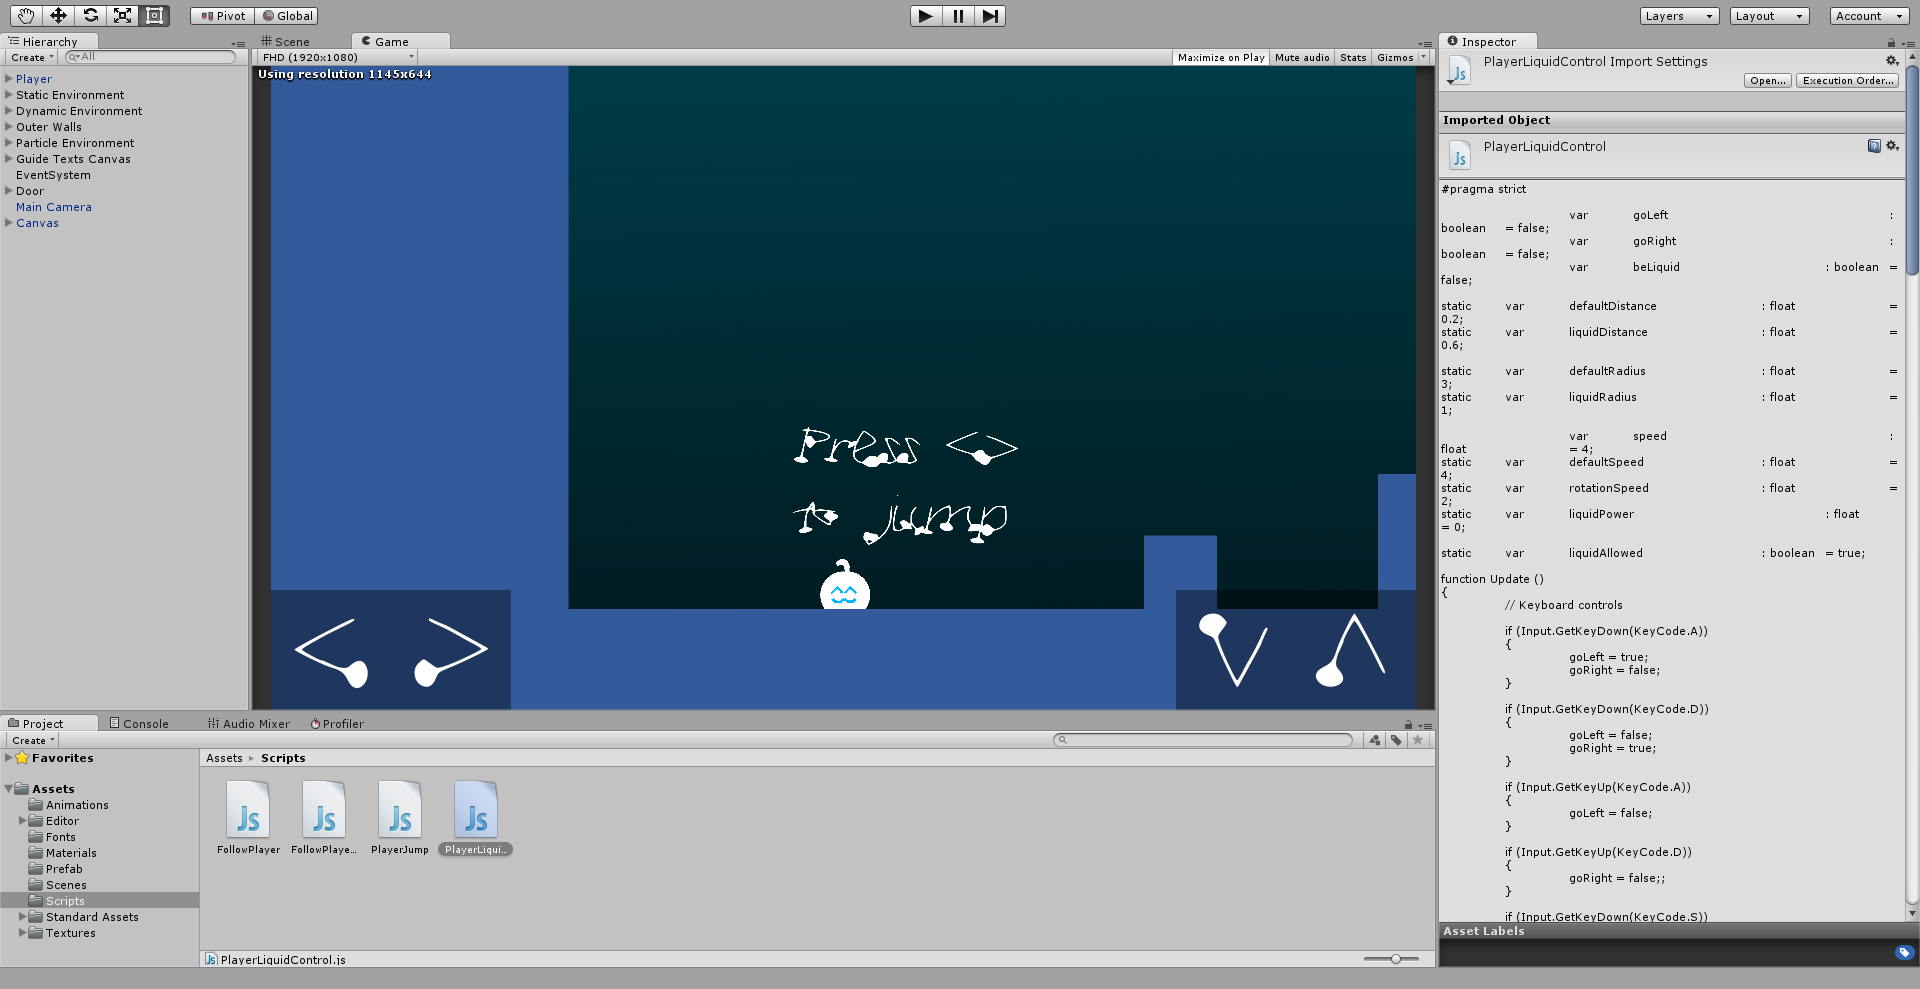1920x989 pixels.
Task: Switch to the Audio Mixer tab
Action: [249, 724]
